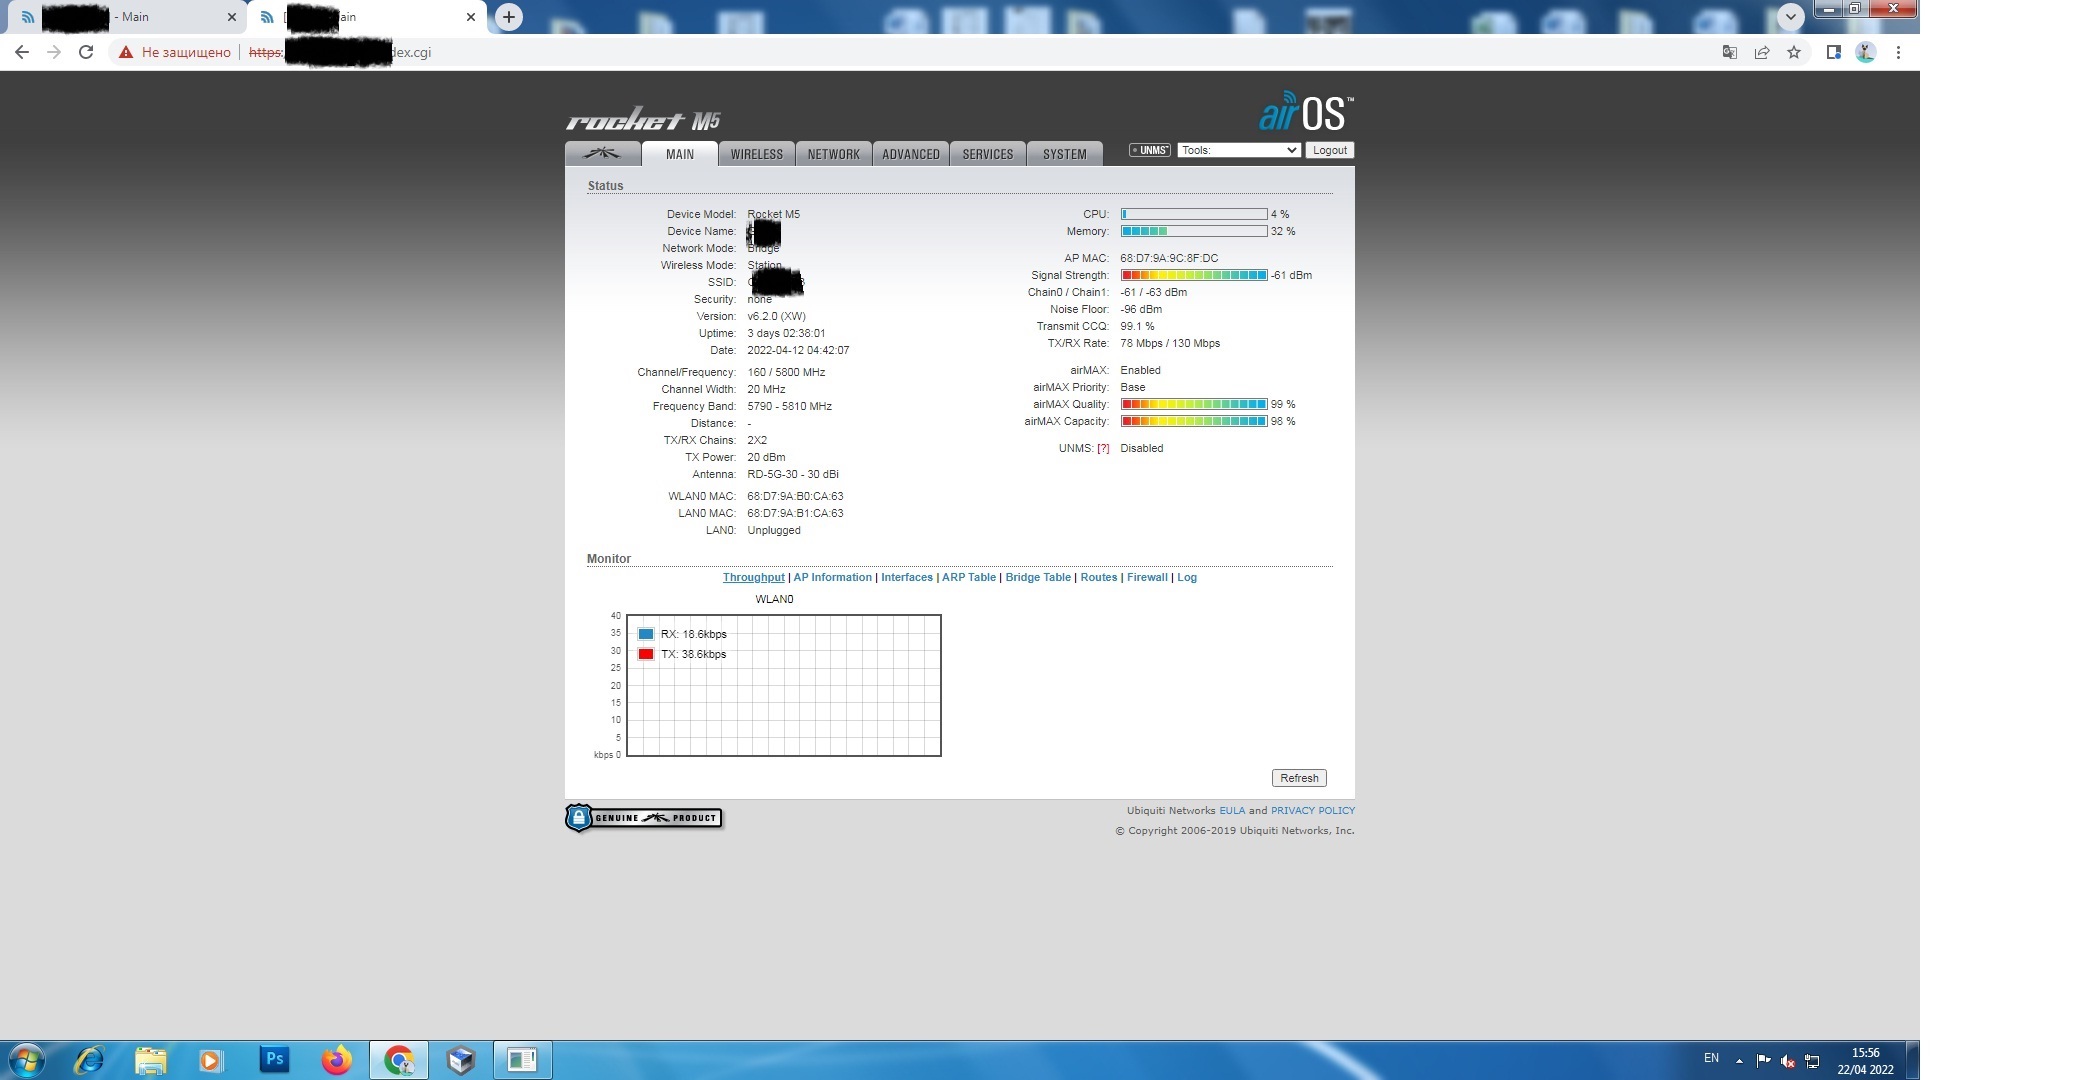Launch Internet Explorer from taskbar
This screenshot has height=1080, width=2074.
point(89,1060)
